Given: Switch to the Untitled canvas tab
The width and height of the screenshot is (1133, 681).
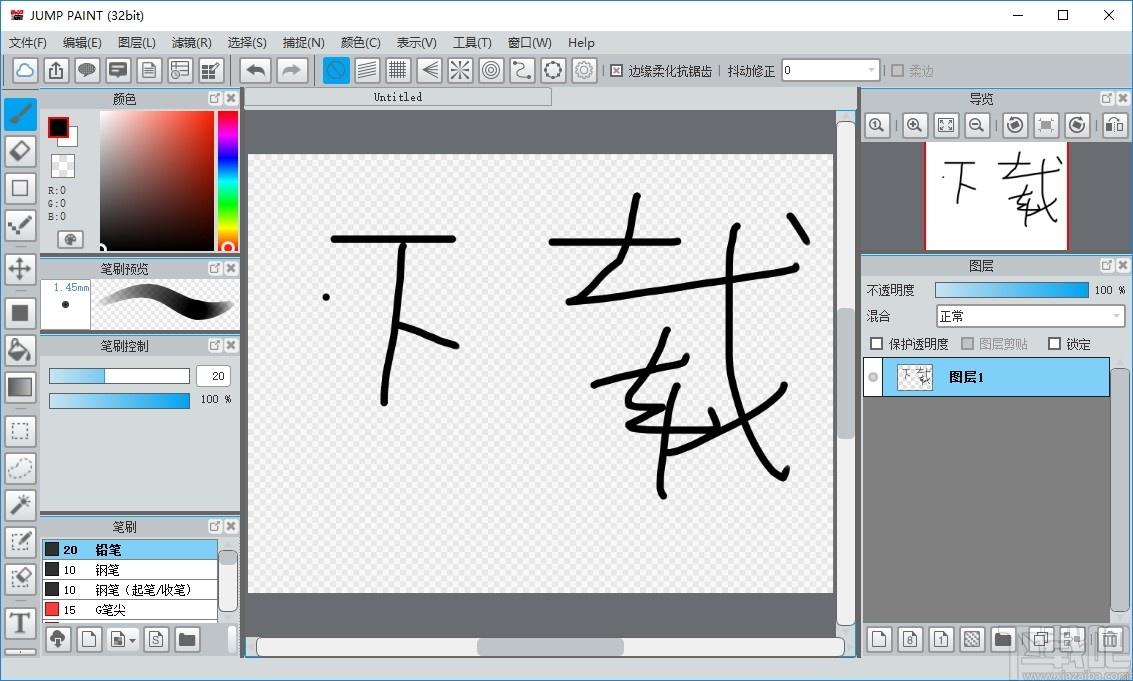Looking at the screenshot, I should tap(398, 97).
